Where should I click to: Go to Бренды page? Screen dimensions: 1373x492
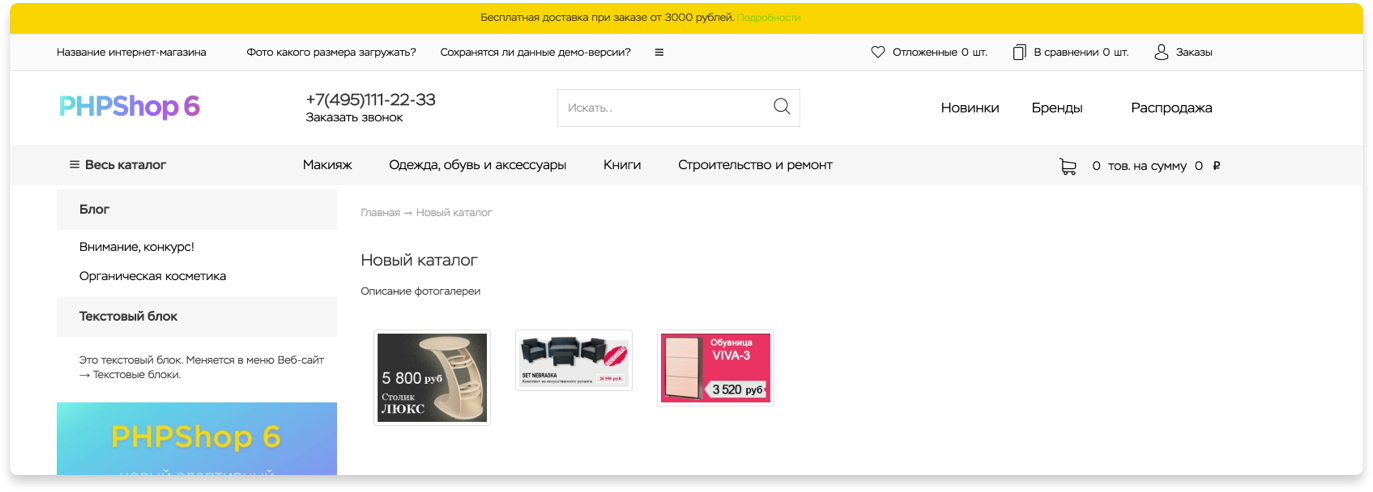1057,108
